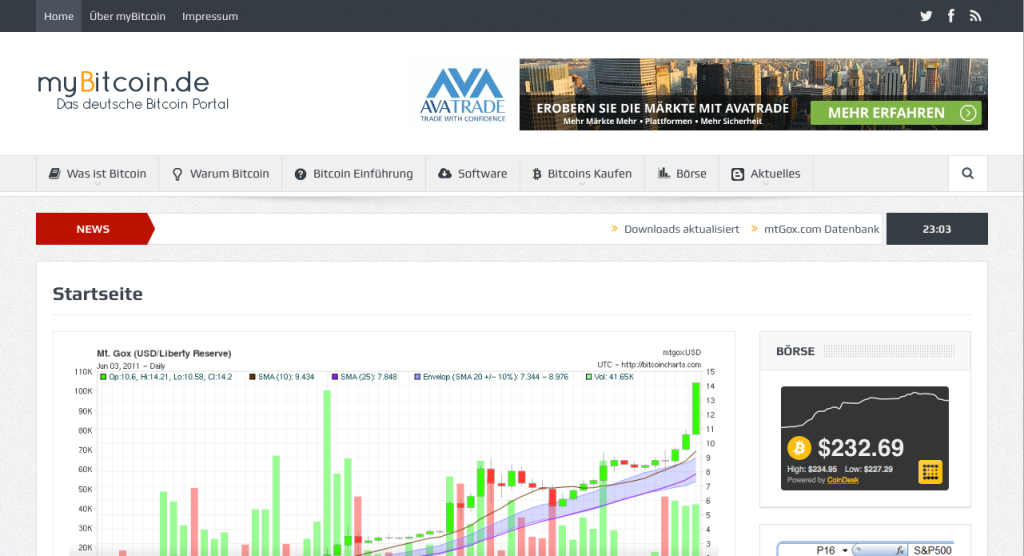Open the CoinDesk link in price widget

pyautogui.click(x=842, y=480)
